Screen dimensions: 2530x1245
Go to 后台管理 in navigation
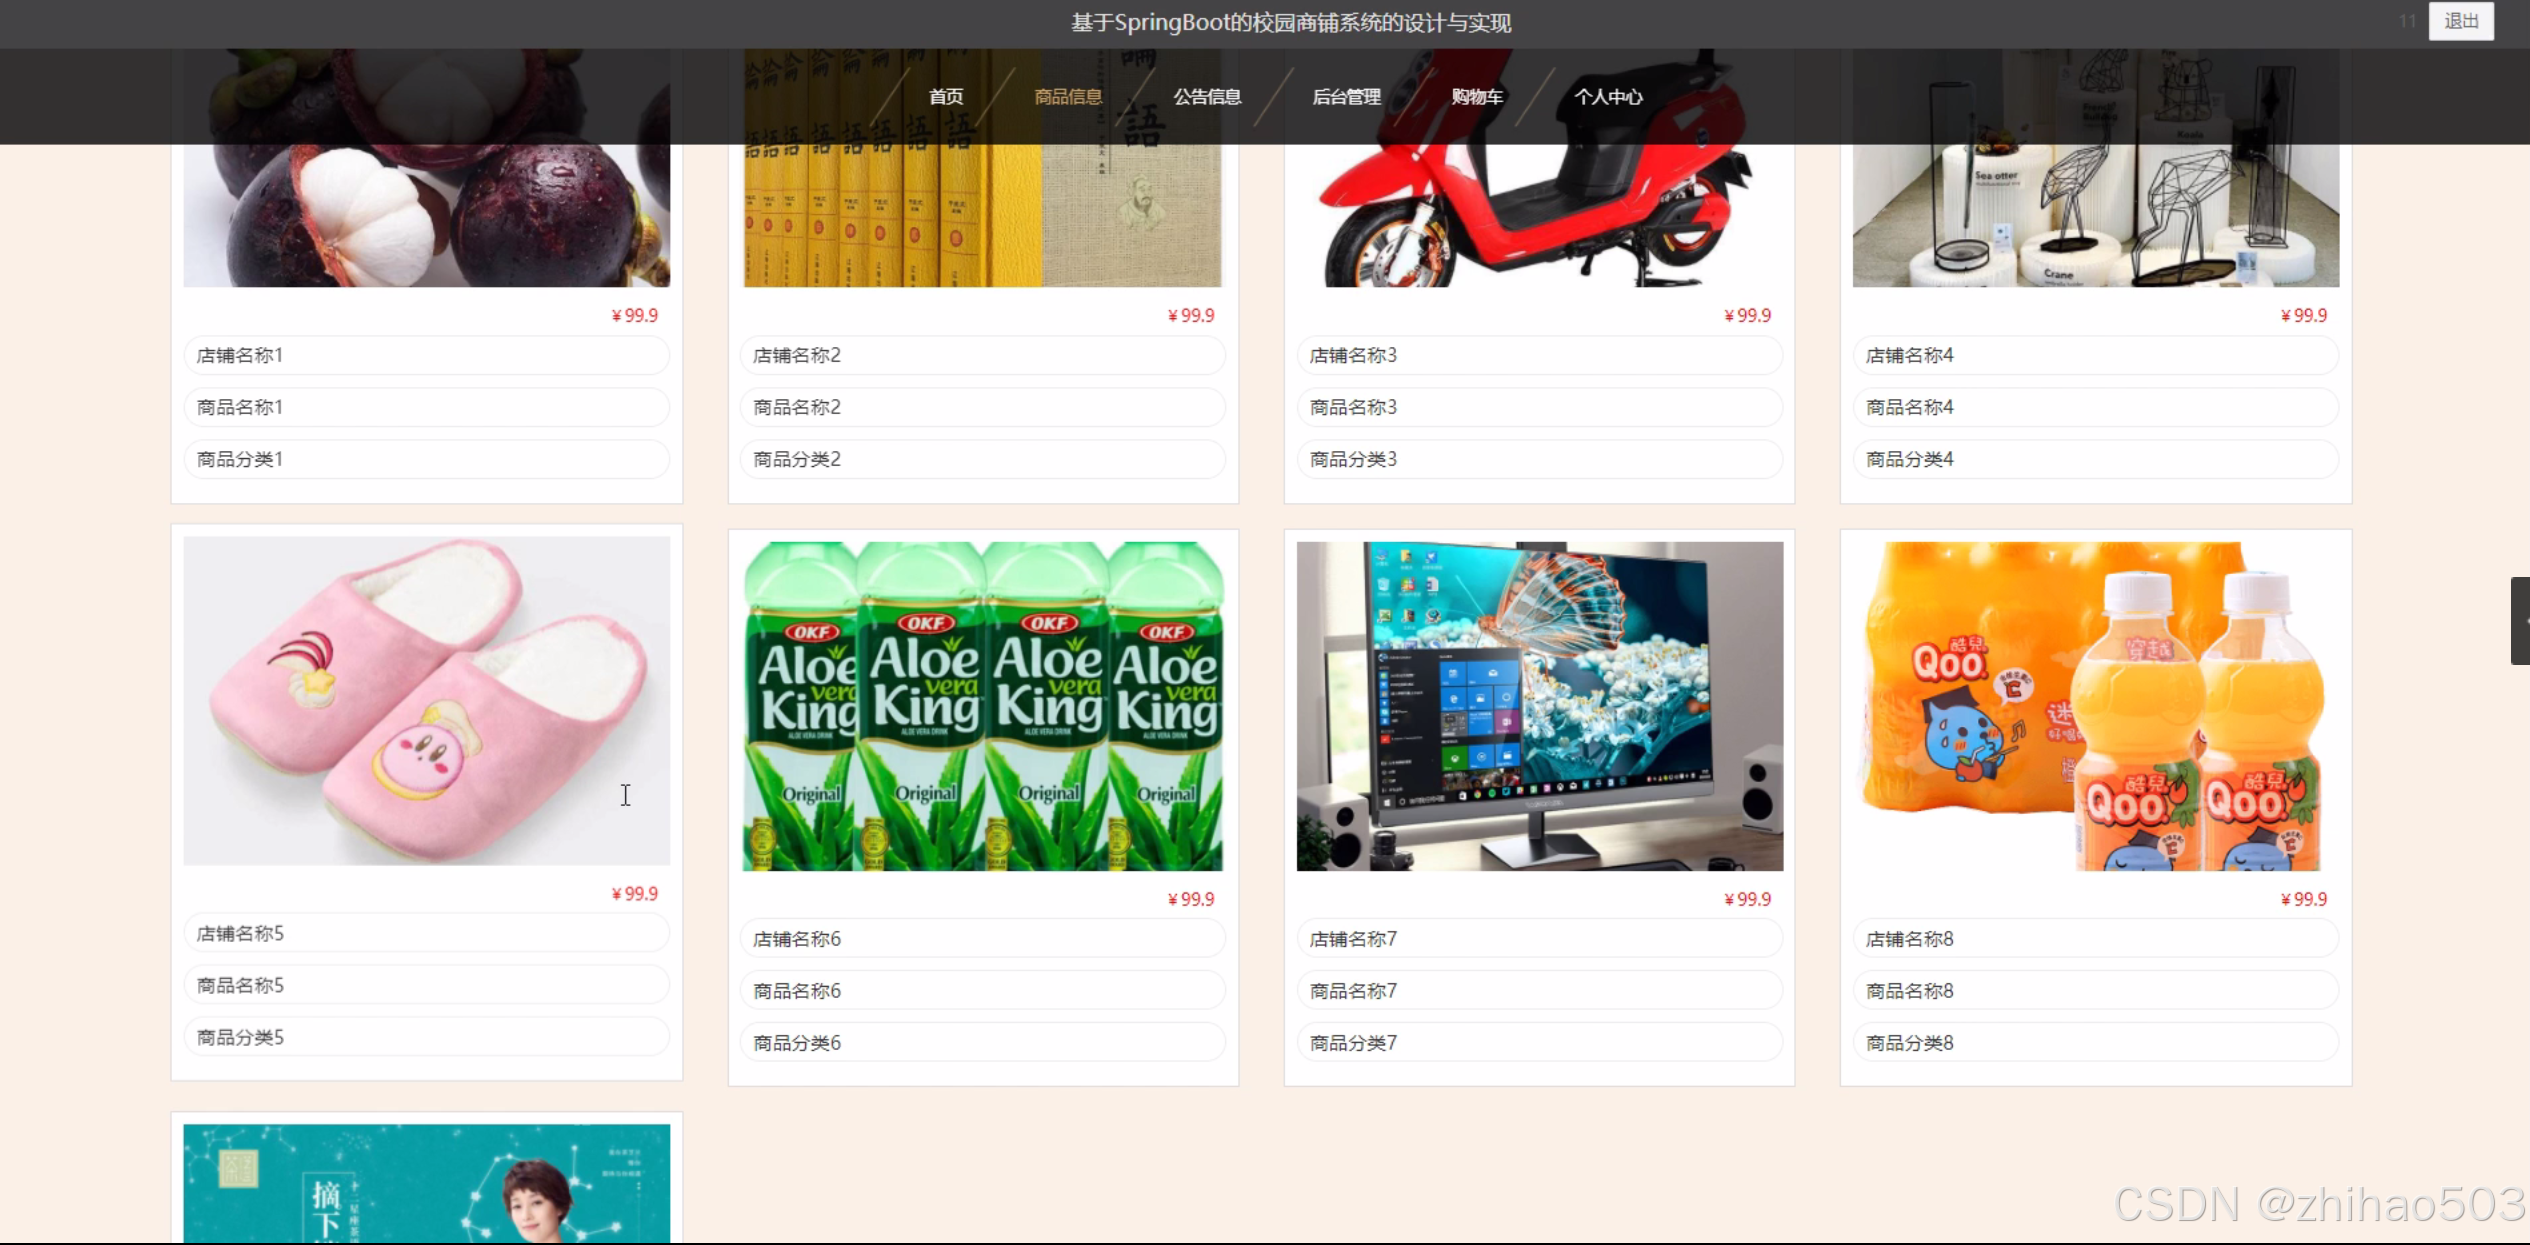tap(1345, 97)
